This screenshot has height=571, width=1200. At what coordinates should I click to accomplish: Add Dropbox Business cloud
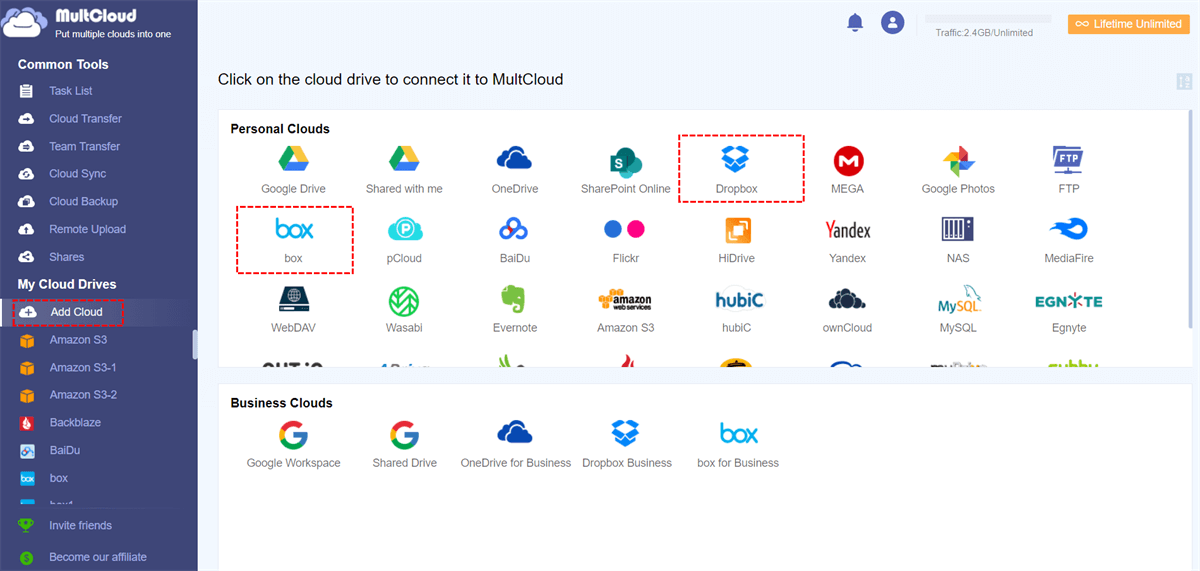tap(626, 444)
